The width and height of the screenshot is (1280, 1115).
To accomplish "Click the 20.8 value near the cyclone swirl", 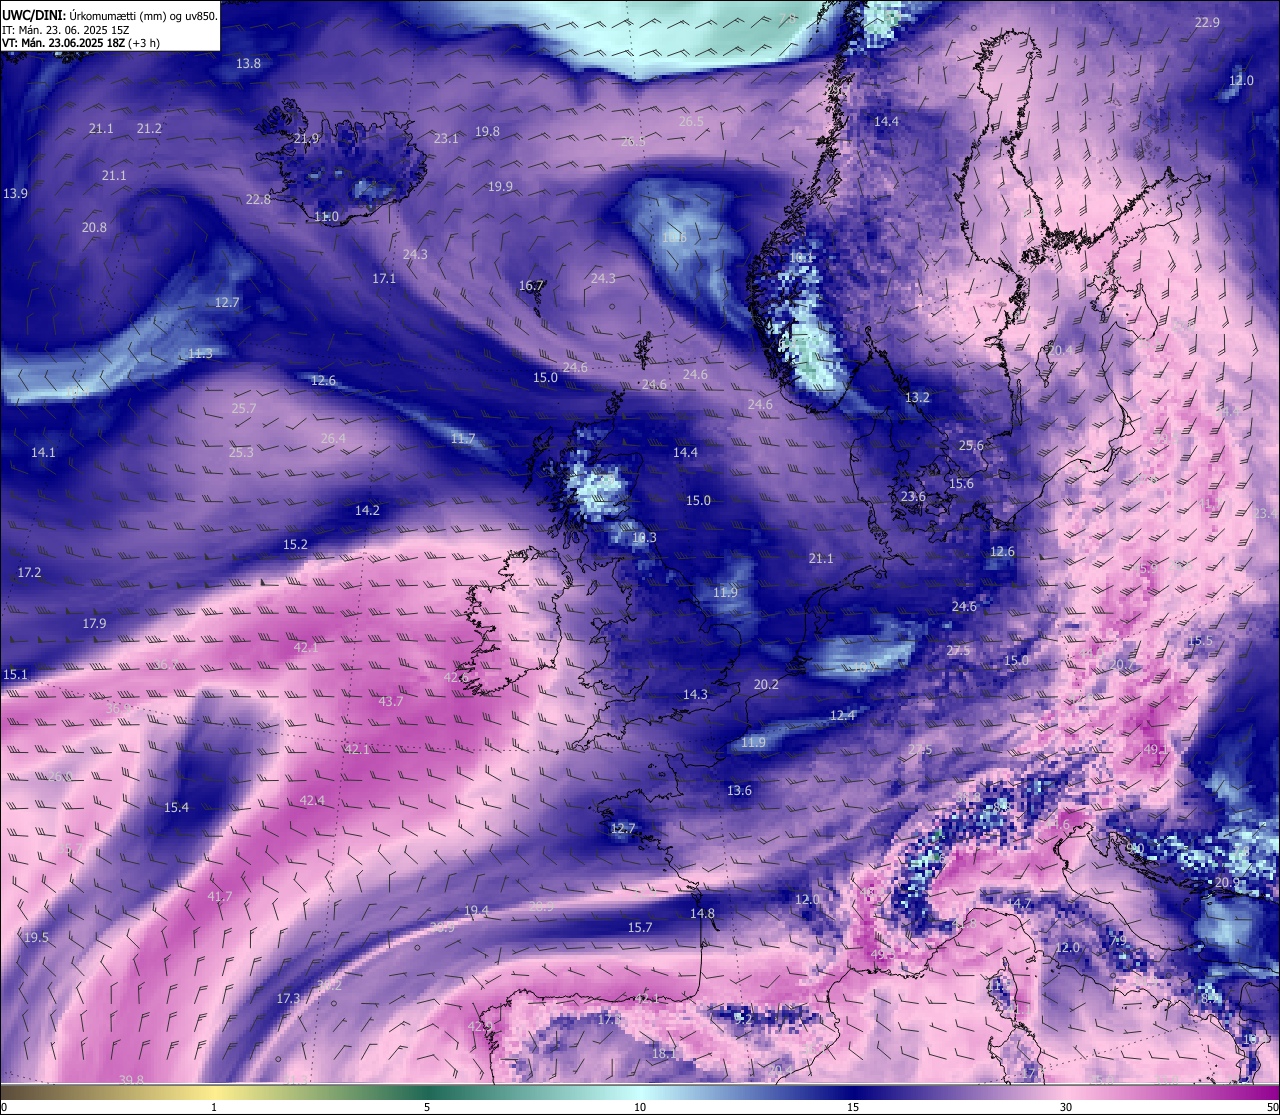I will [94, 227].
